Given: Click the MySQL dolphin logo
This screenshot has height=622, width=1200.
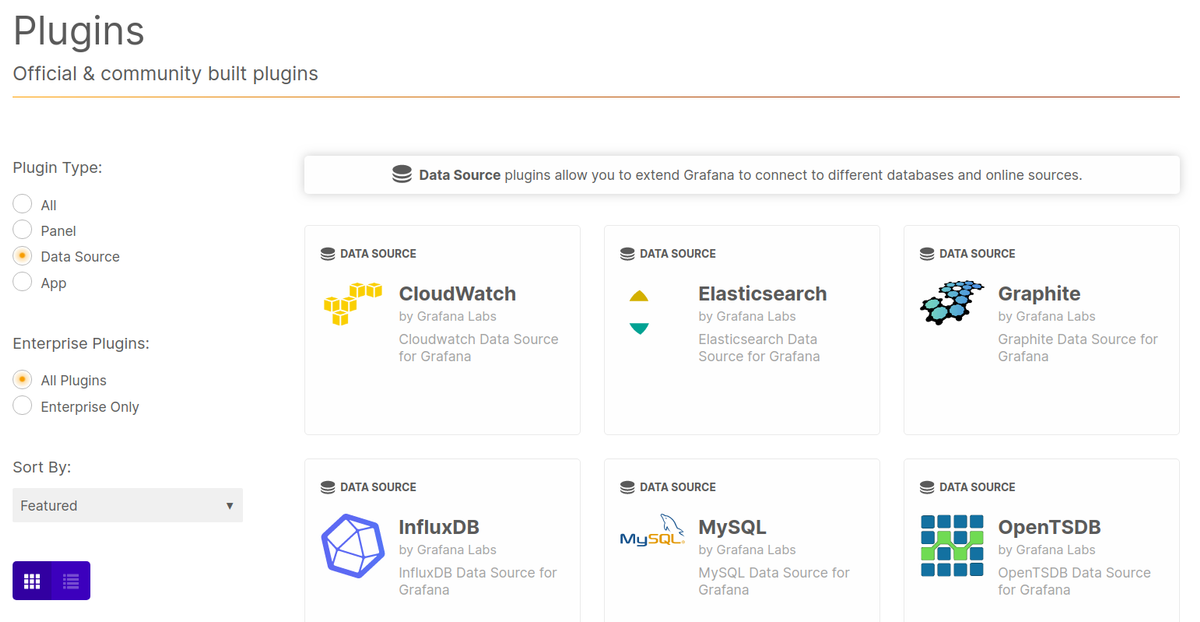Looking at the screenshot, I should [x=652, y=530].
